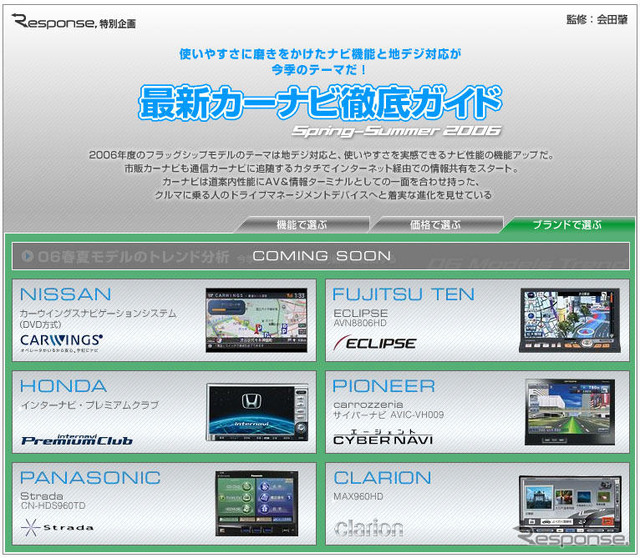Open the PIONEER brand heading
This screenshot has width=640, height=558.
coord(384,386)
